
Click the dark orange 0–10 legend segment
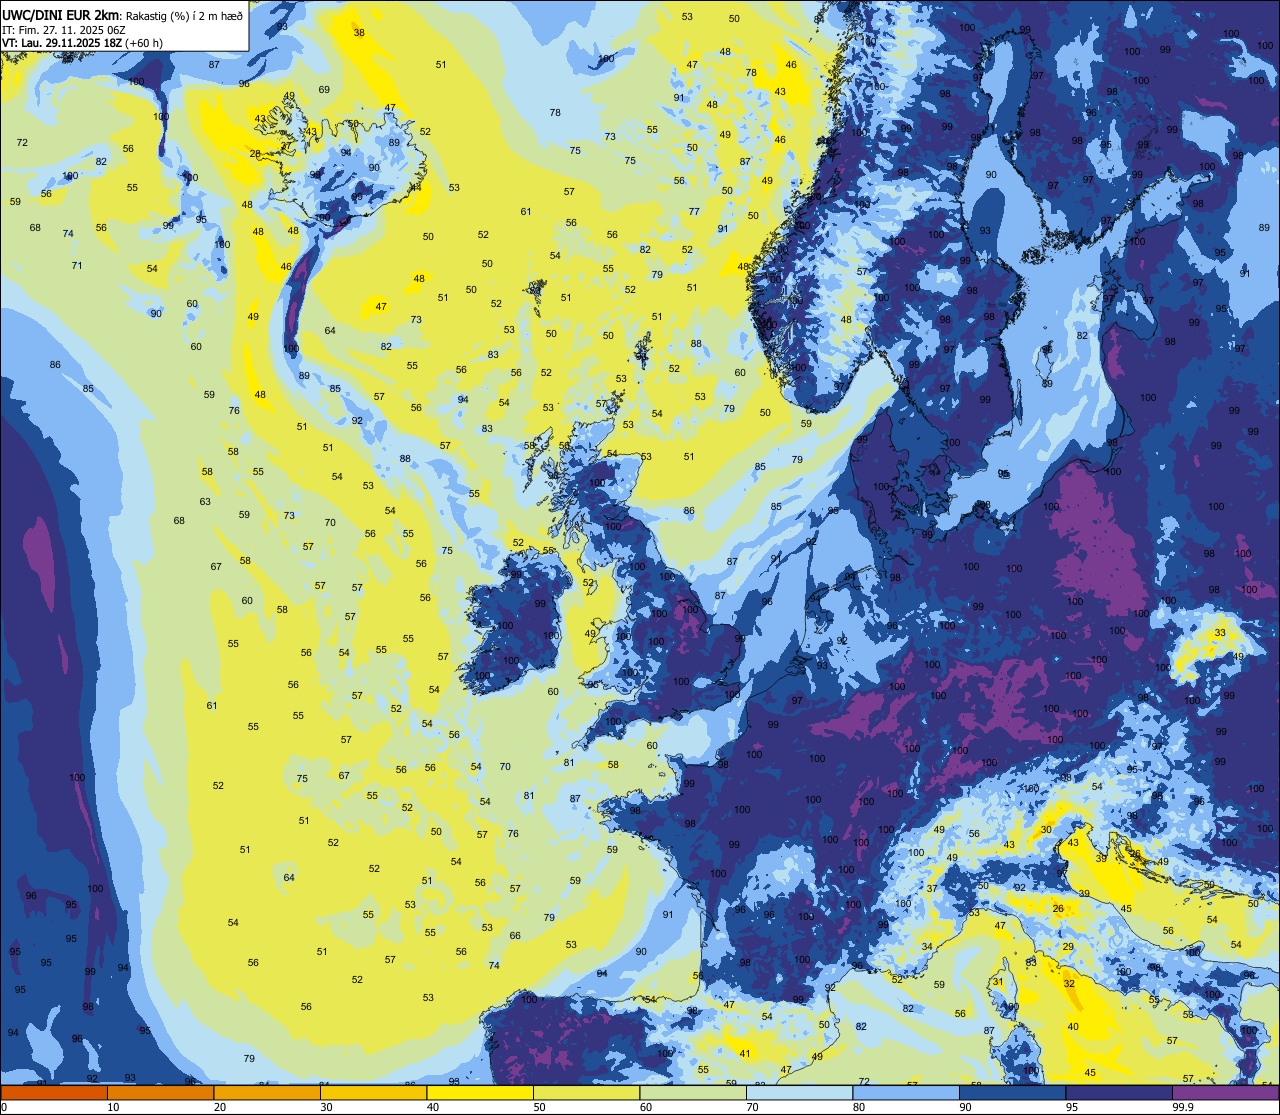54,1092
